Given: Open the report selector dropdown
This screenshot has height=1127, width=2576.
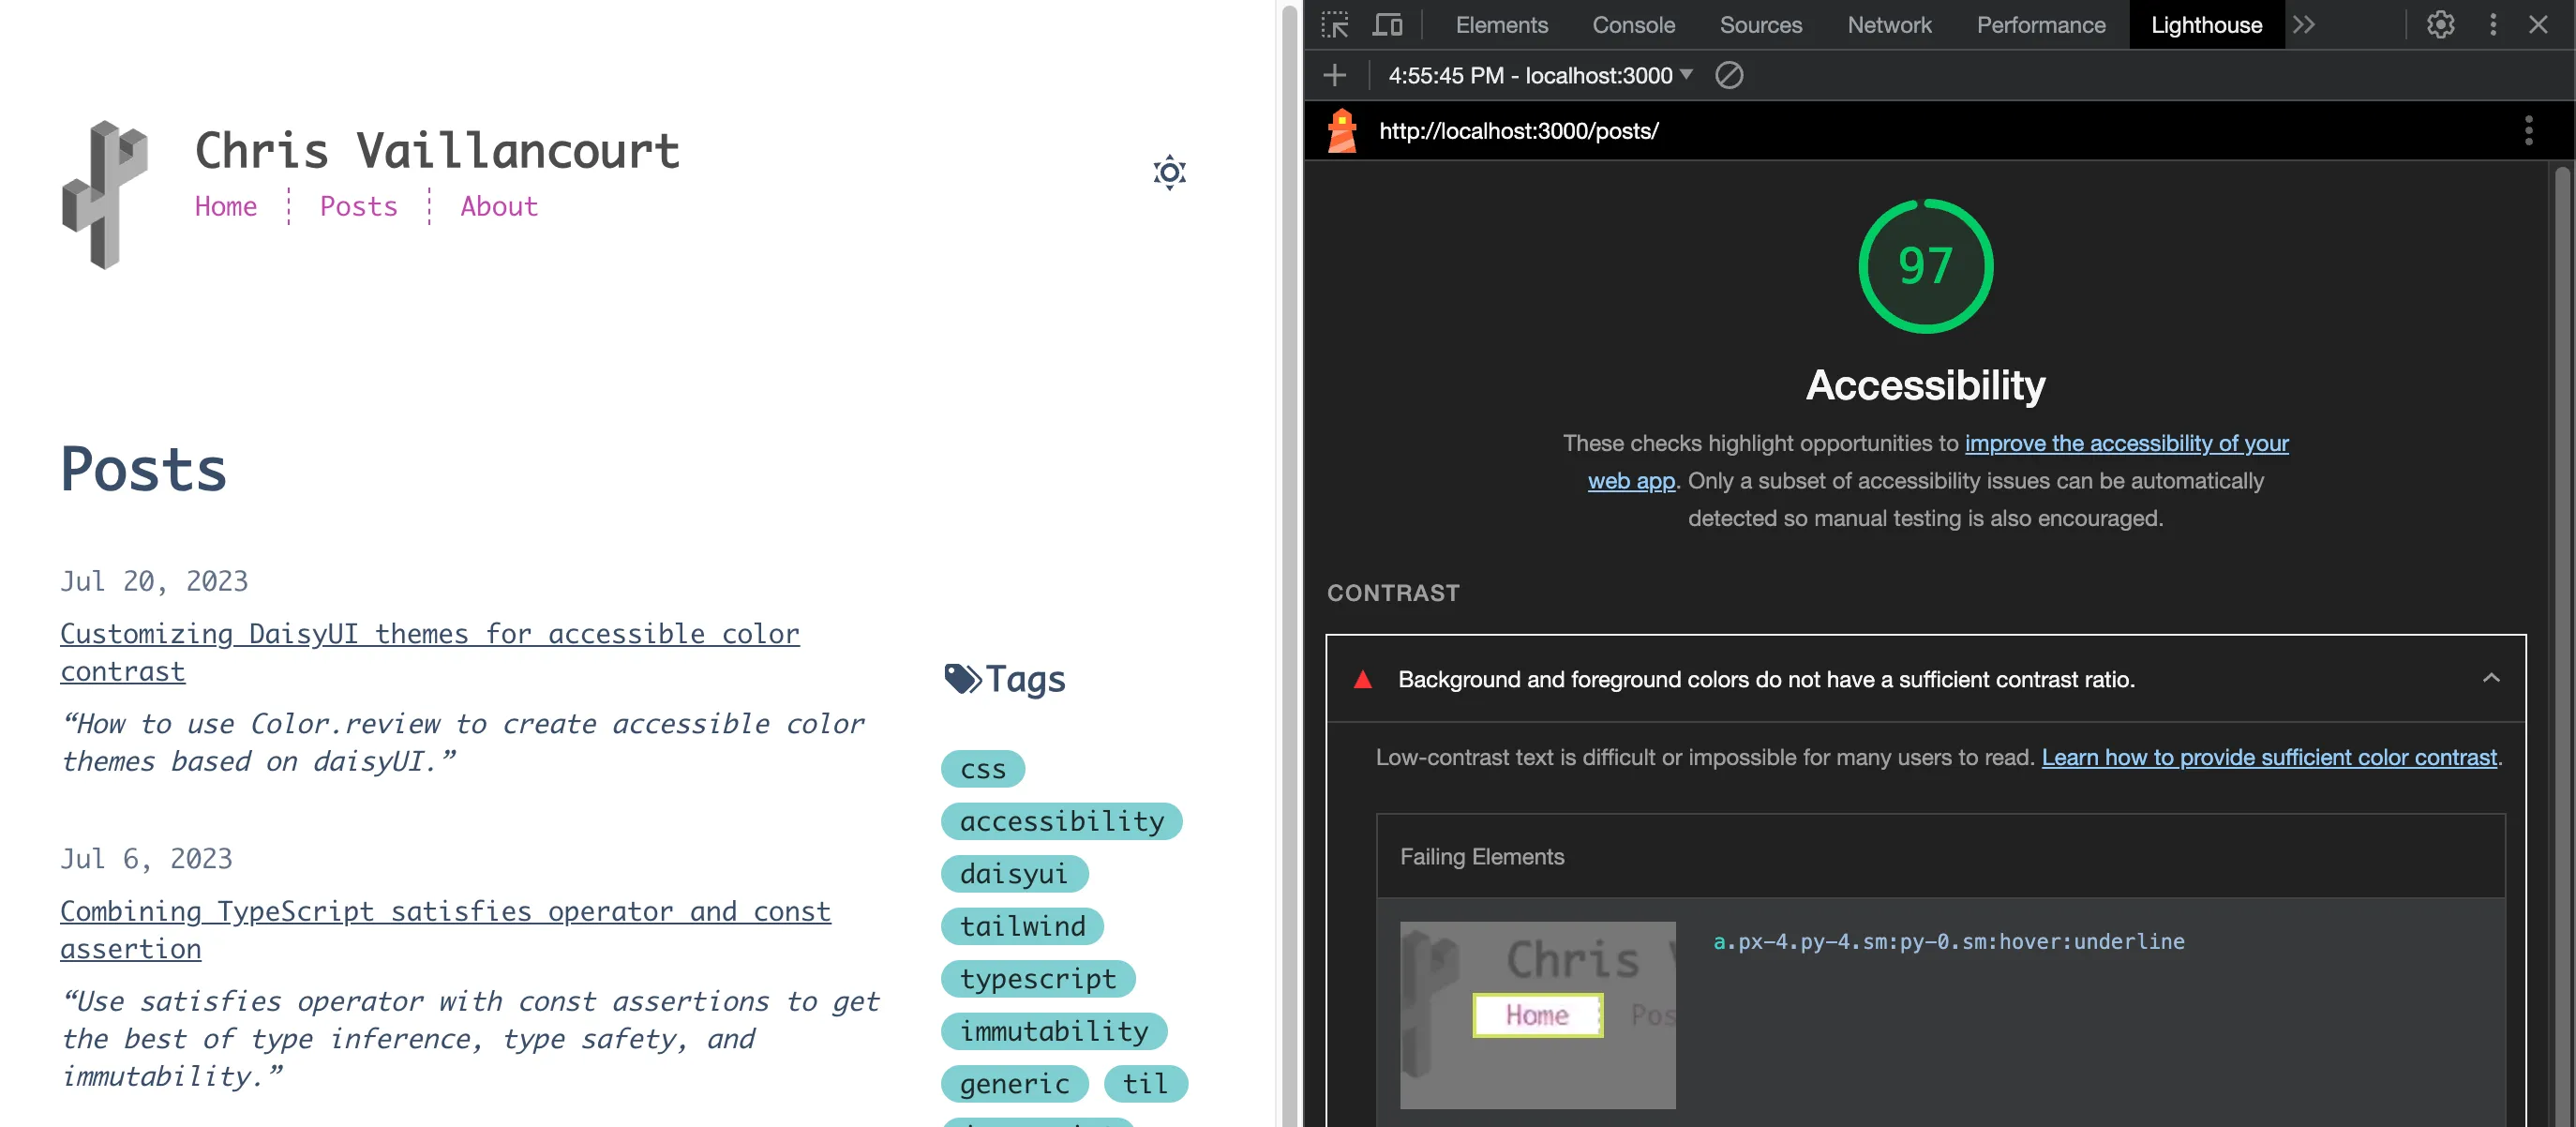Looking at the screenshot, I should tap(1540, 75).
